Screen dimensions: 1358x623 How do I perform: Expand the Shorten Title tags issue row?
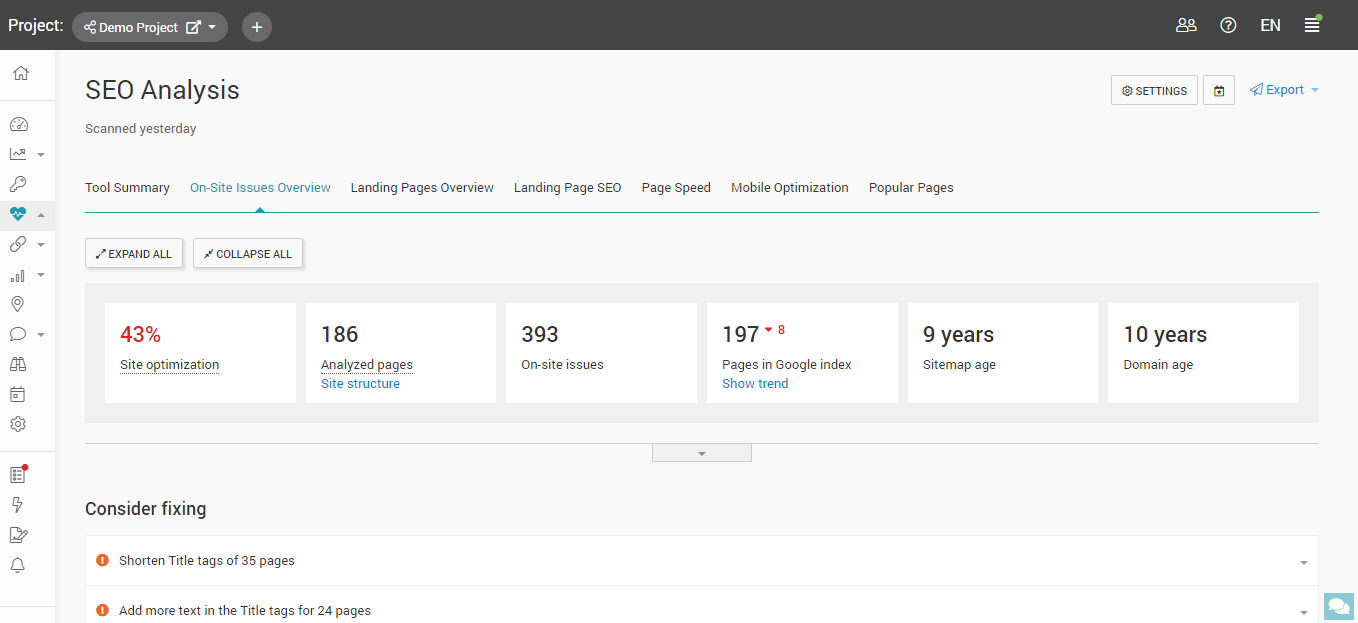[1303, 562]
